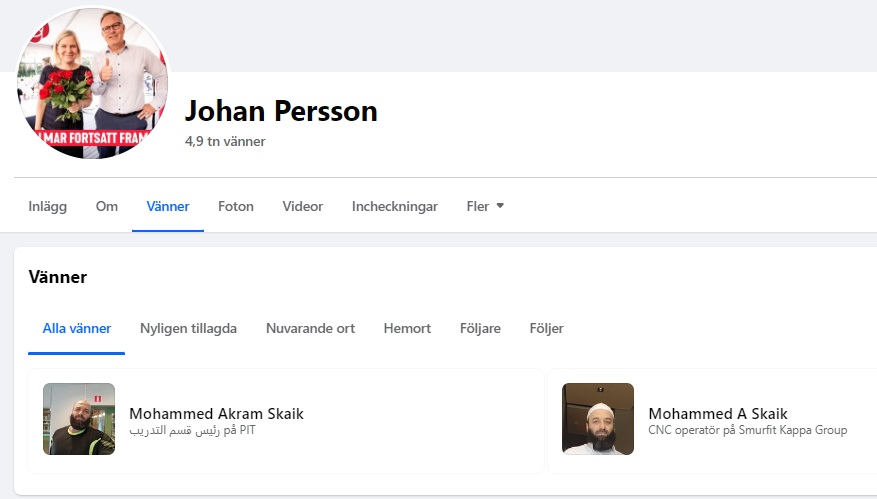Open the Videor tab
877x499 pixels.
[303, 207]
